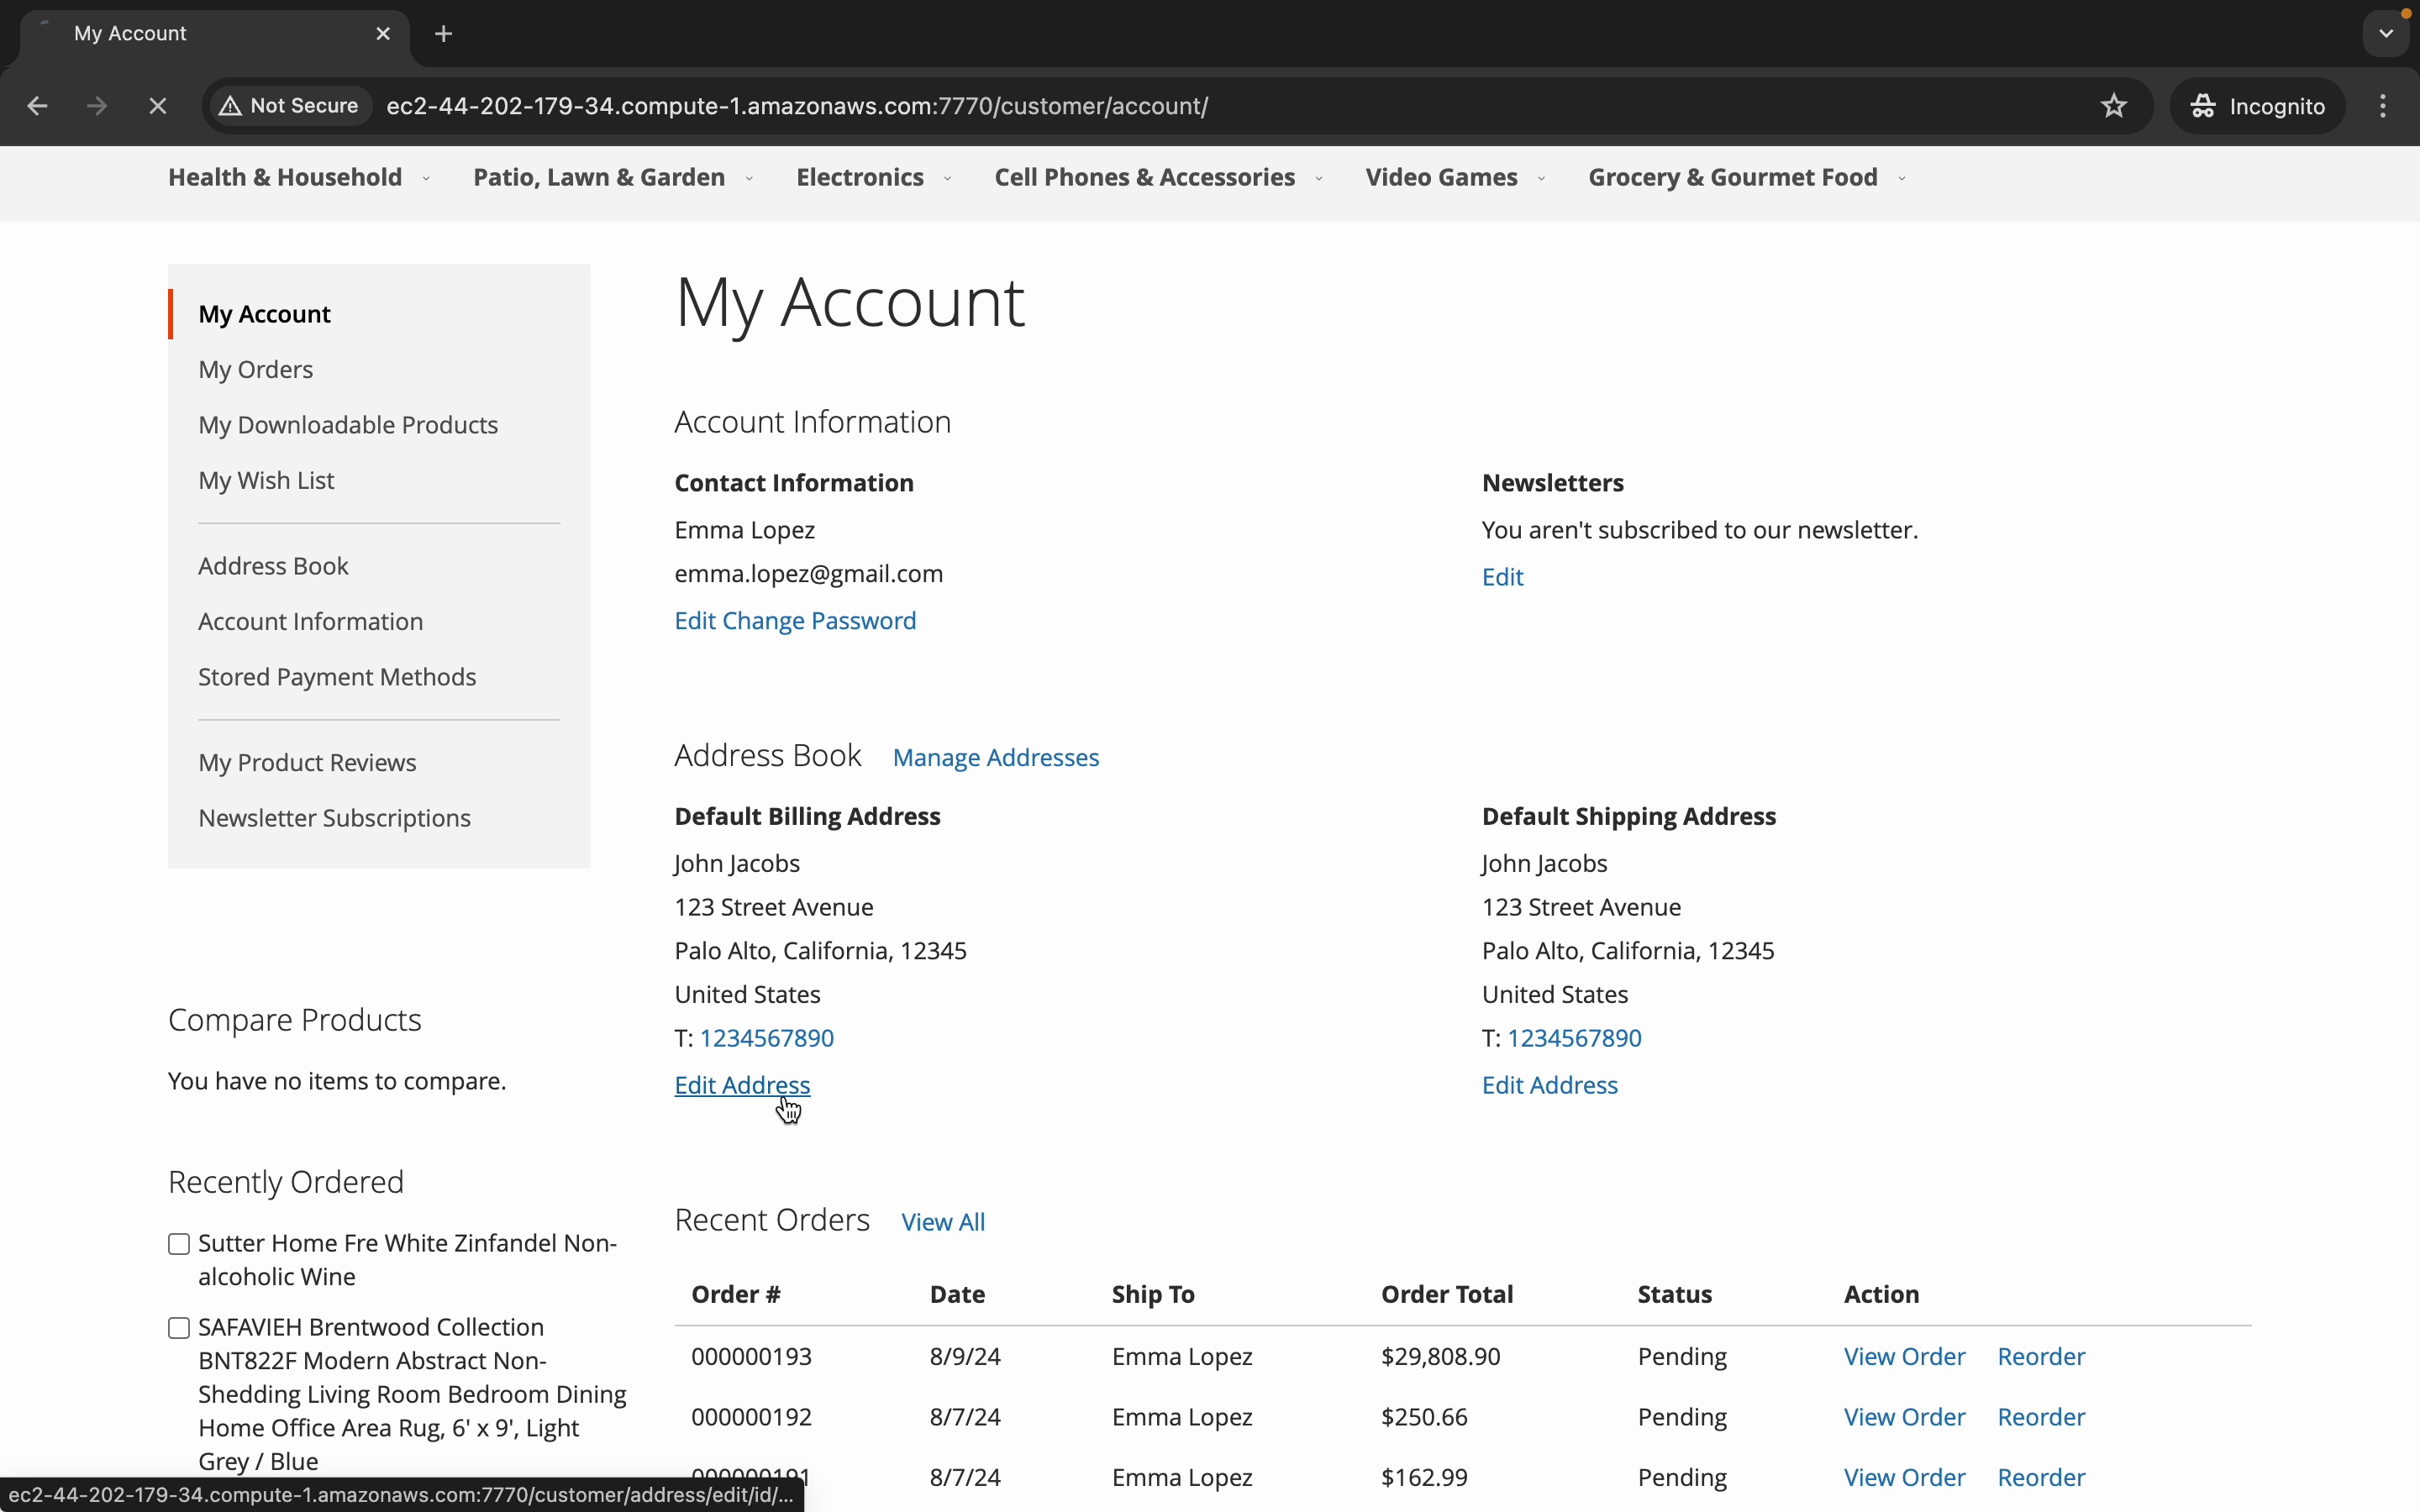The image size is (2420, 1512).
Task: Click Edit Address under Default Shipping Address
Action: (1549, 1085)
